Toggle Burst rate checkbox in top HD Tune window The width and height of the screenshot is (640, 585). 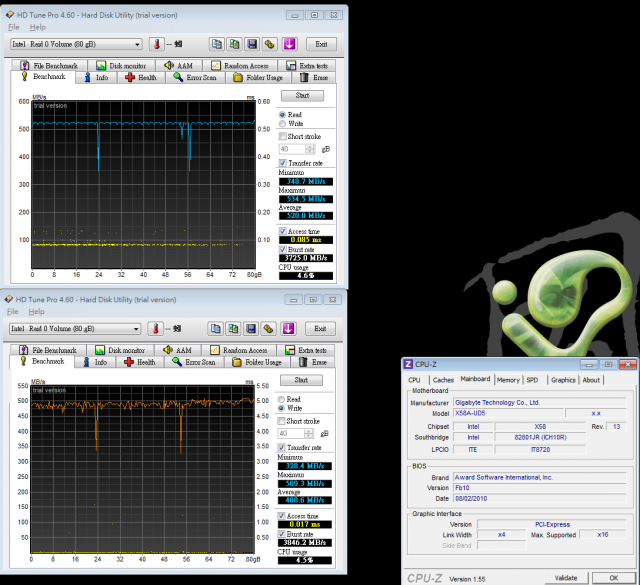coord(282,249)
